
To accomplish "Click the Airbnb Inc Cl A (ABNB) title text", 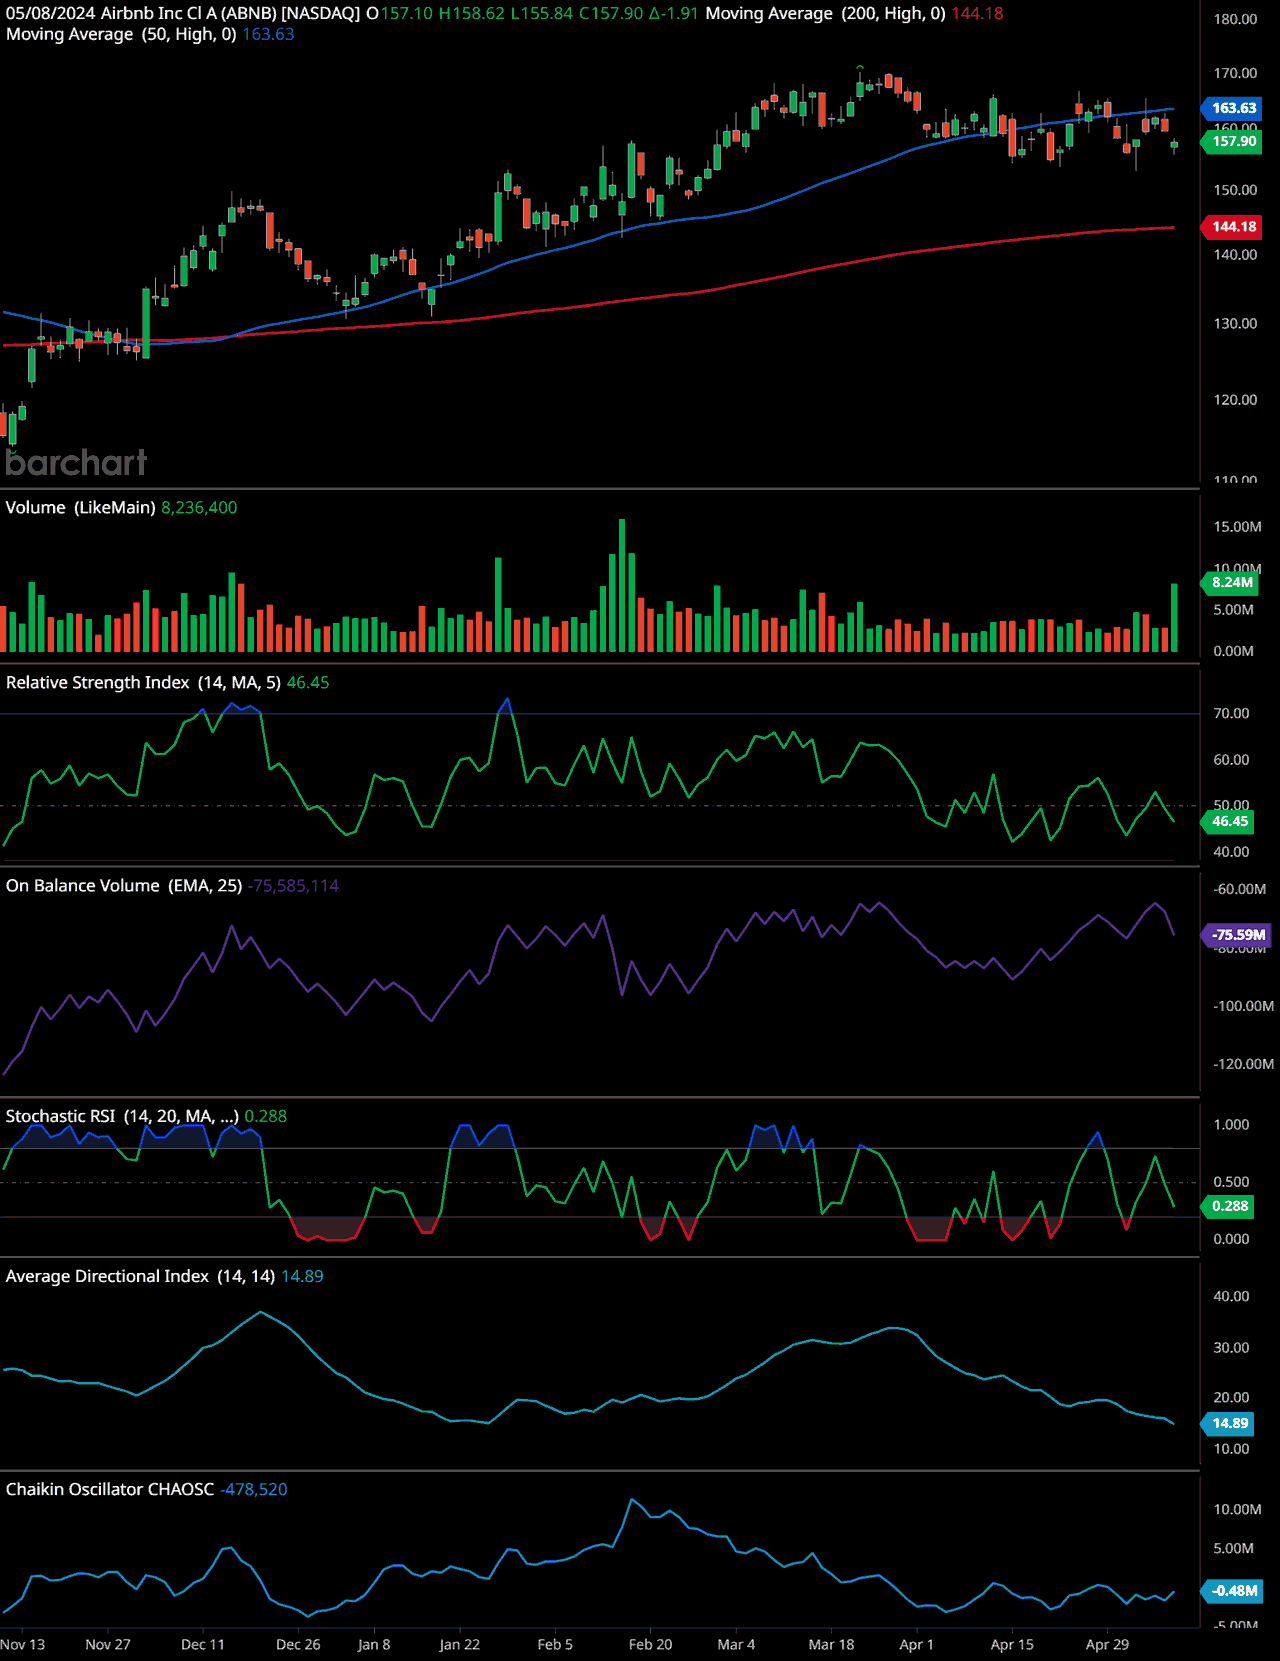I will (x=189, y=13).
